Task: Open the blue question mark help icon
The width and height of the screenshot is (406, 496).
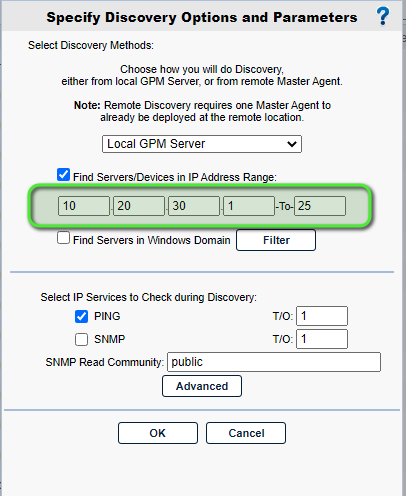Action: tap(383, 16)
